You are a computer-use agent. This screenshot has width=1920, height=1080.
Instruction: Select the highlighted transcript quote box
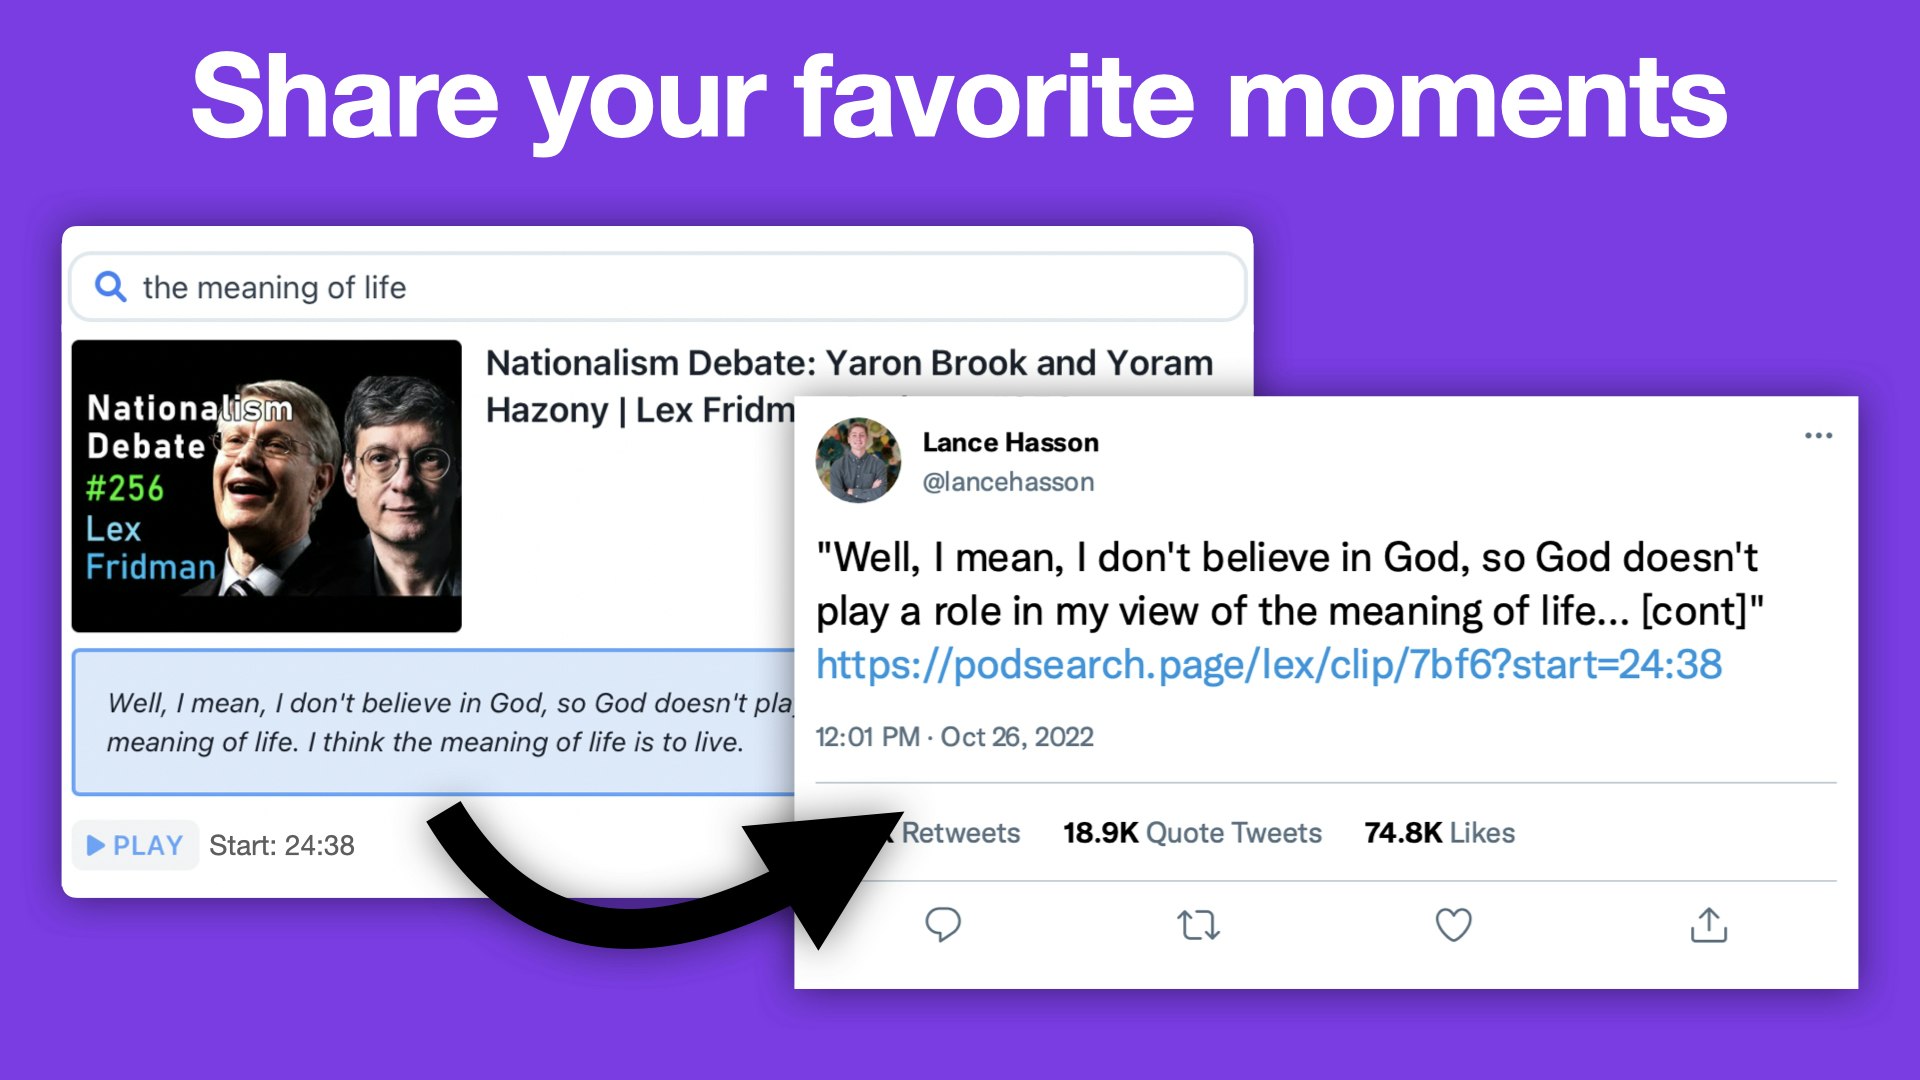432,722
